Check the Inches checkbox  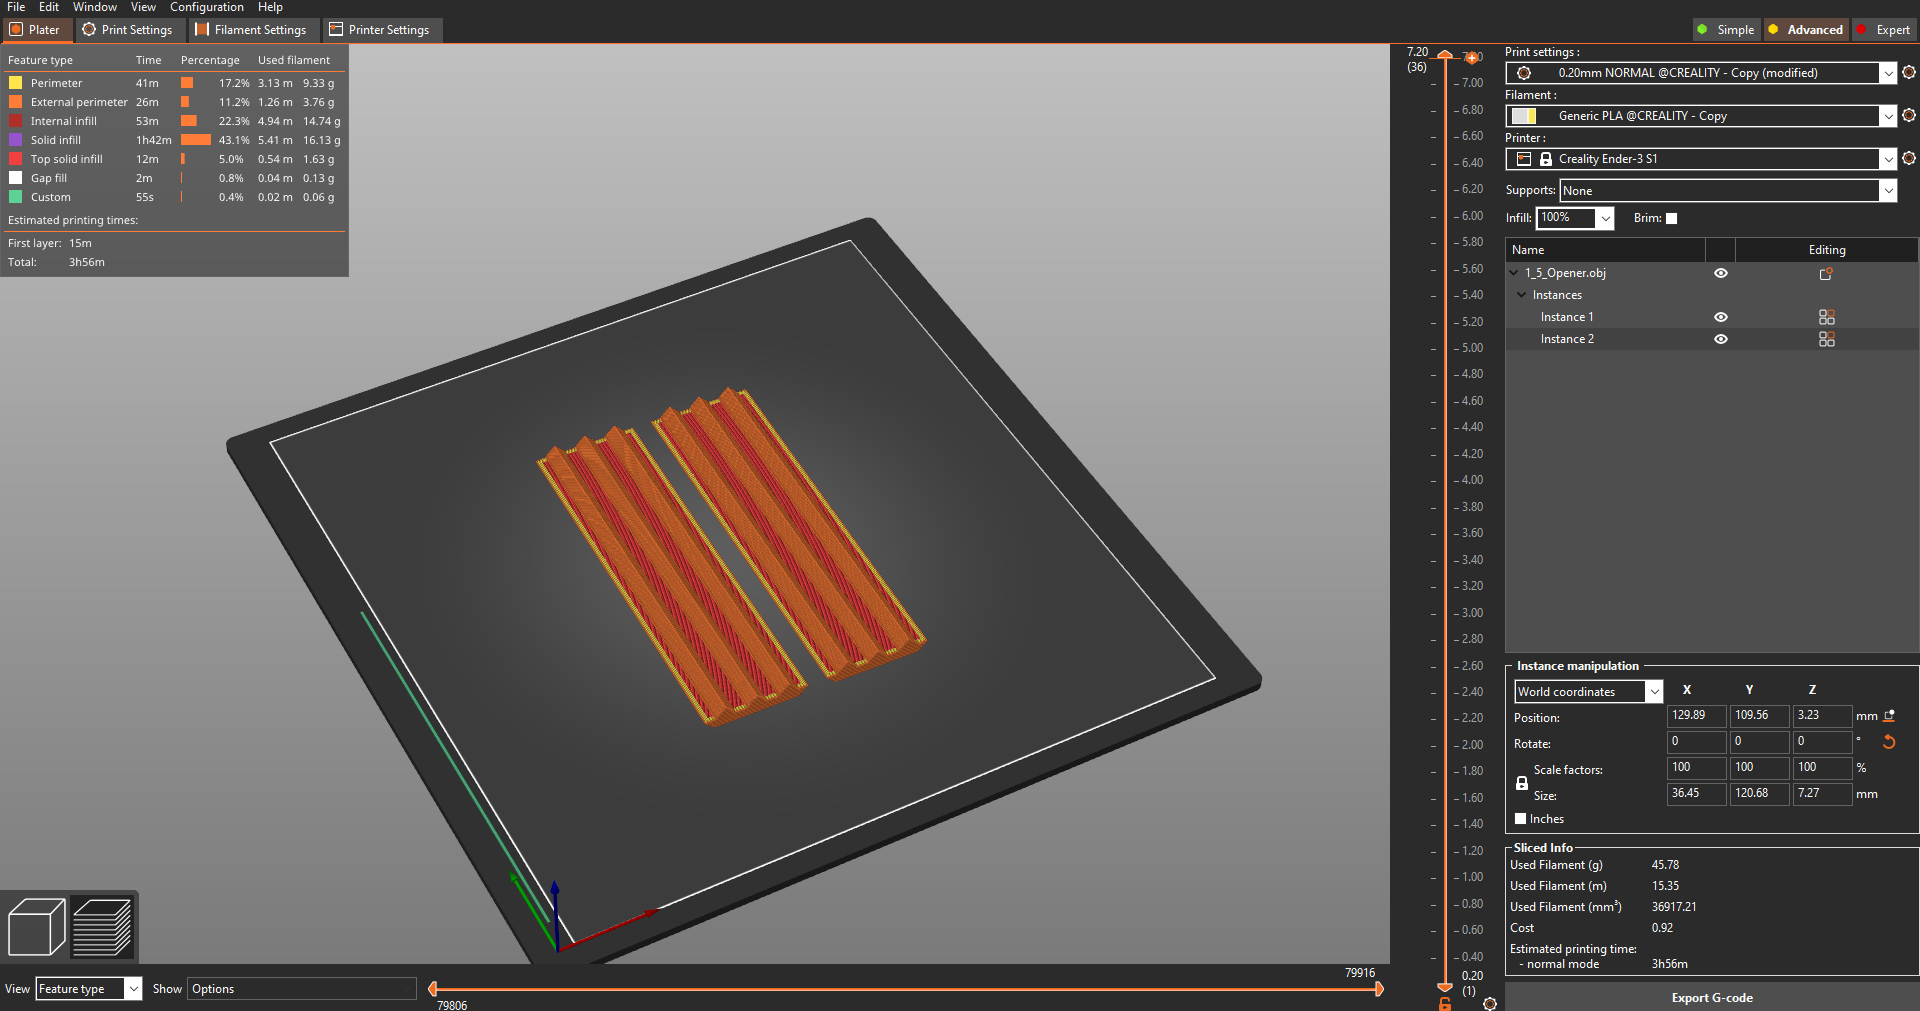click(x=1520, y=819)
